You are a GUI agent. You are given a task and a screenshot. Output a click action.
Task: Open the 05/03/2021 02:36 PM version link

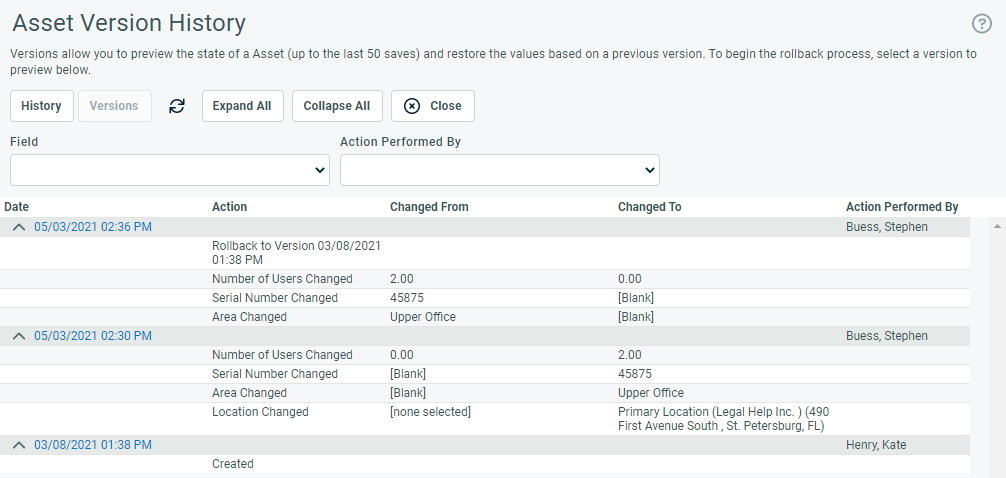(x=93, y=227)
